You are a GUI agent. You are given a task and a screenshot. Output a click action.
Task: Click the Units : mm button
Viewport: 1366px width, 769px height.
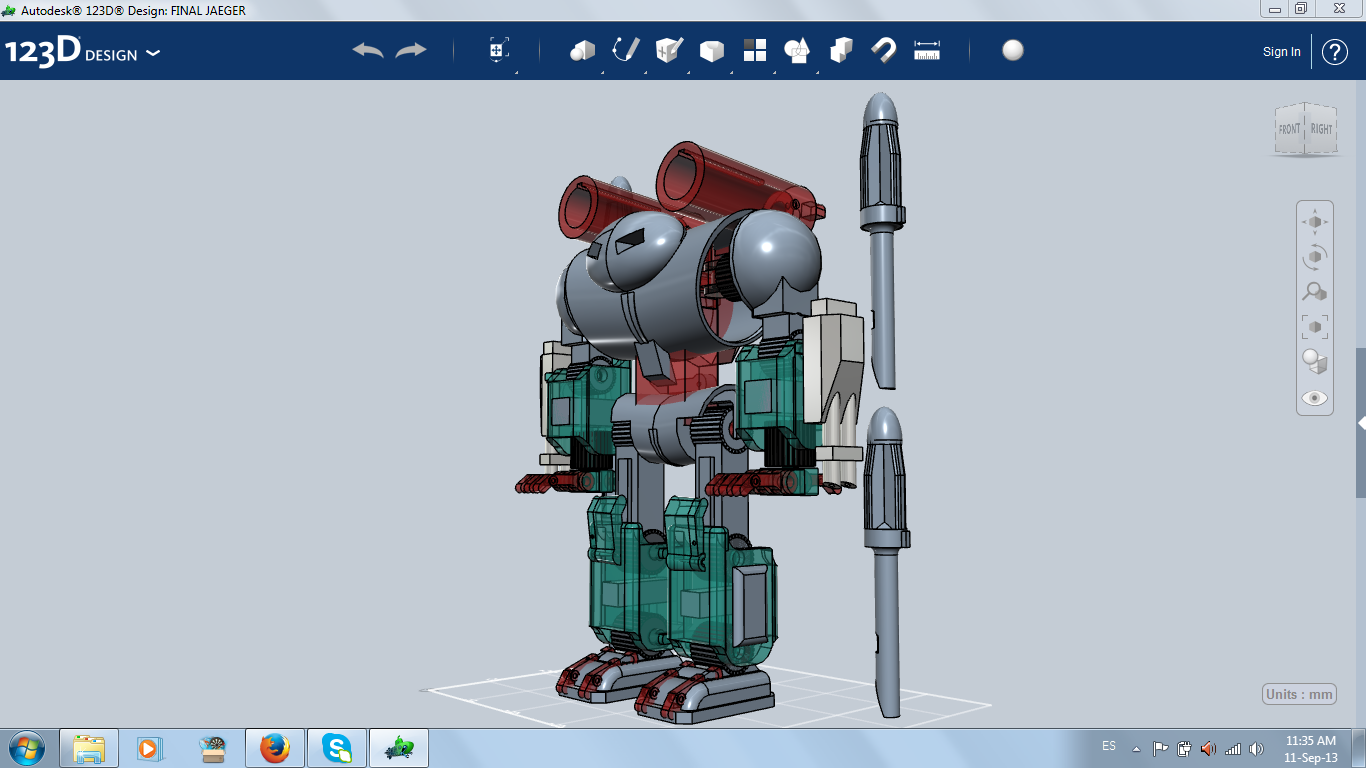[x=1300, y=693]
